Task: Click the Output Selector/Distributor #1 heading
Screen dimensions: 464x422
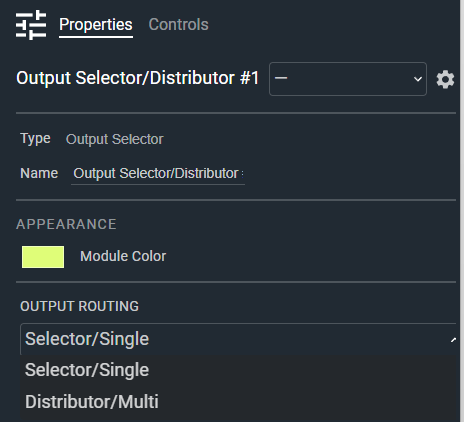Action: (x=138, y=78)
